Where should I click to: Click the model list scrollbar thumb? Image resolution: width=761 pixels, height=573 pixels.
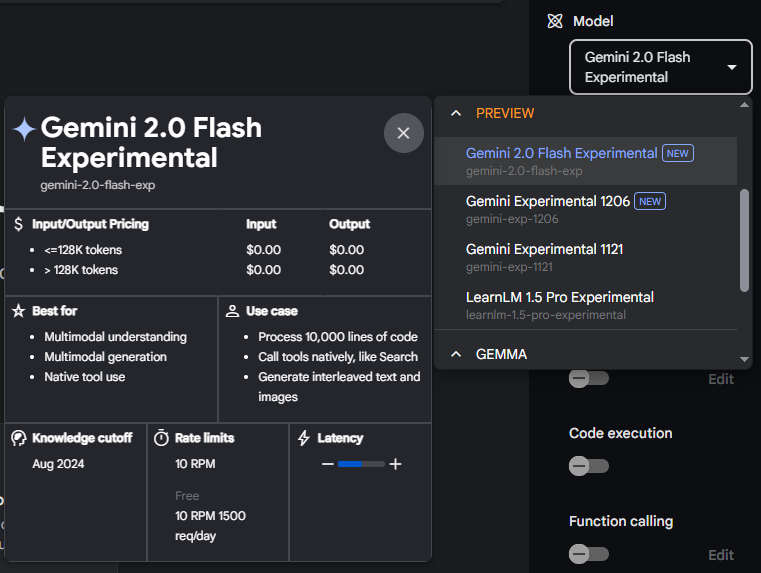coord(744,241)
